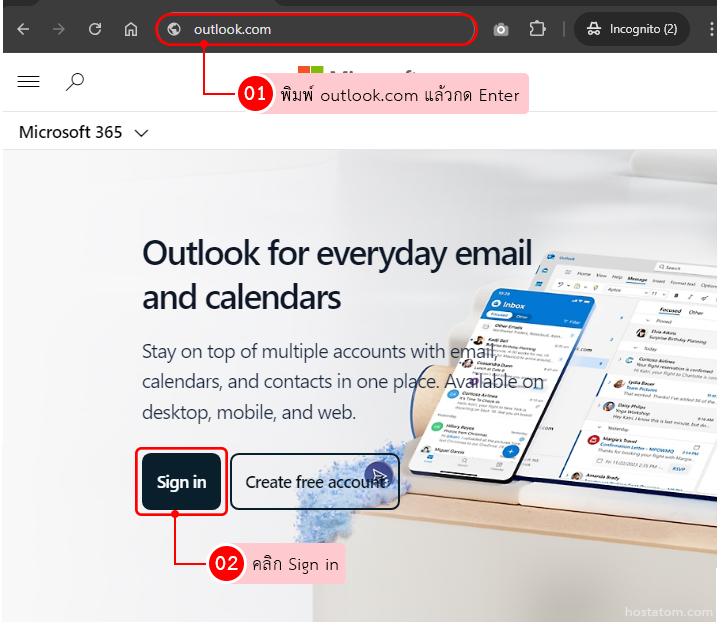The height and width of the screenshot is (622, 720).
Task: Open the browser home page icon
Action: point(131,29)
